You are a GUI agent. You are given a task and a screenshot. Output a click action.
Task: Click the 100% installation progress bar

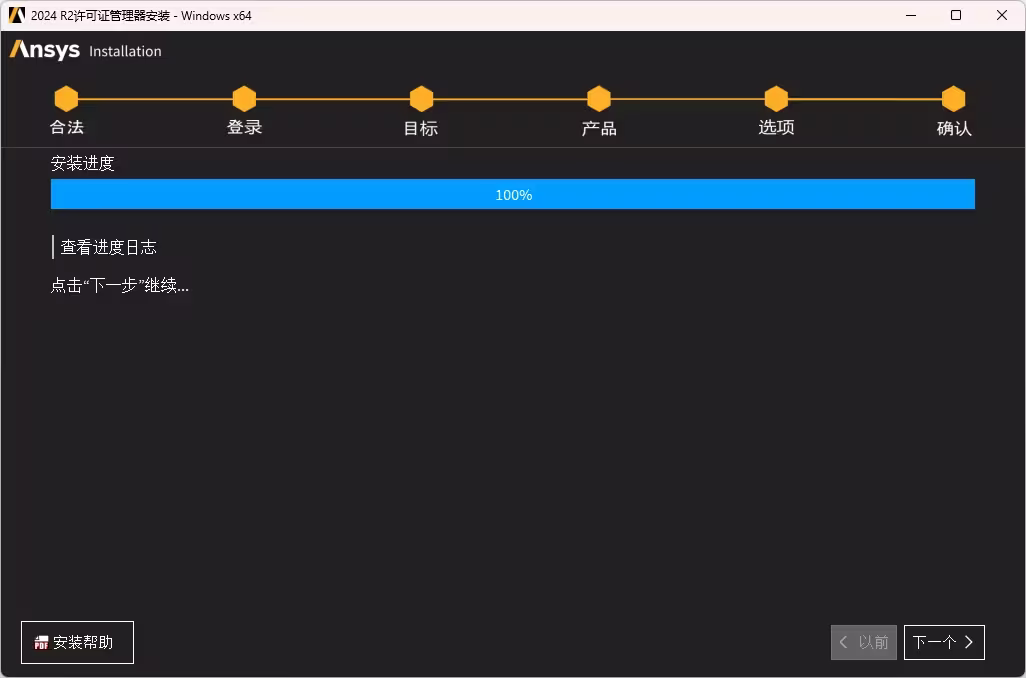click(513, 194)
